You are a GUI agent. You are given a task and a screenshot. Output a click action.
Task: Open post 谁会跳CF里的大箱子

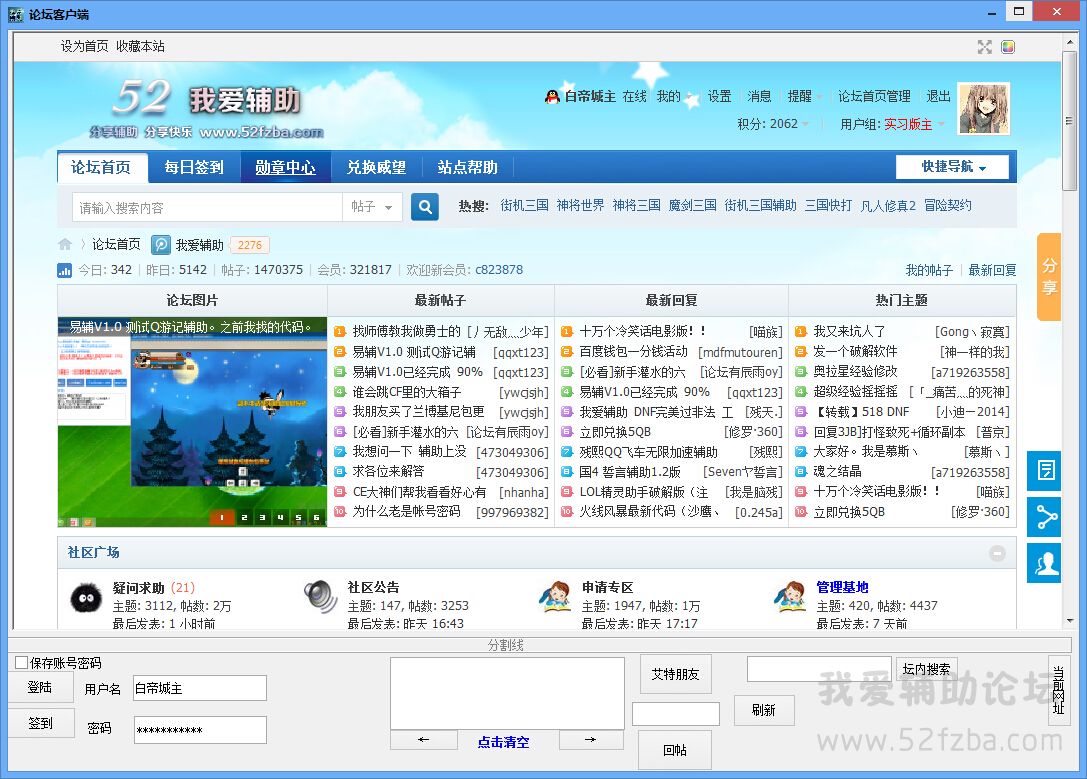coord(407,392)
